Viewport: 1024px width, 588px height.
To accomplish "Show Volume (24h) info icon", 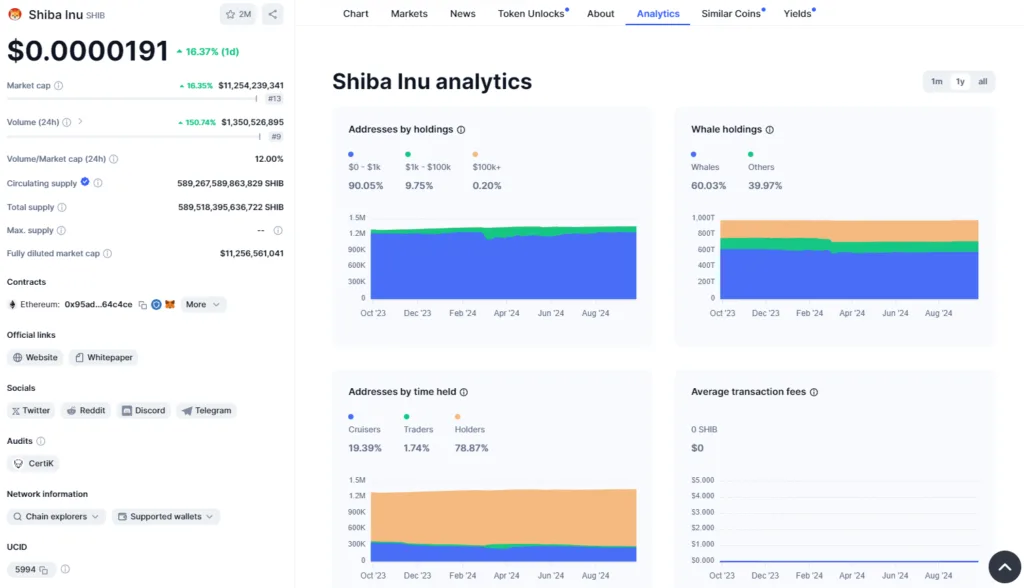I will tap(67, 122).
